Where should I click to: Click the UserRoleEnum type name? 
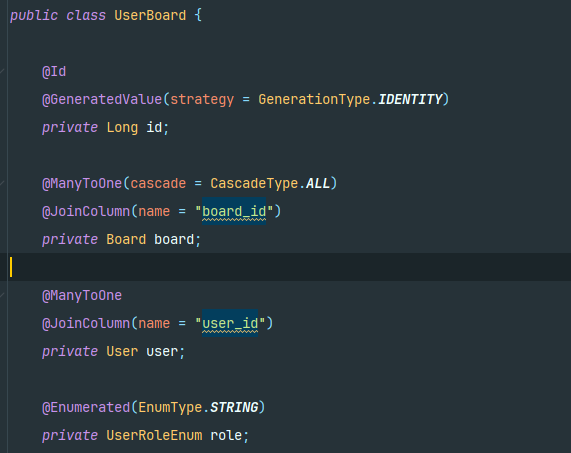154,435
